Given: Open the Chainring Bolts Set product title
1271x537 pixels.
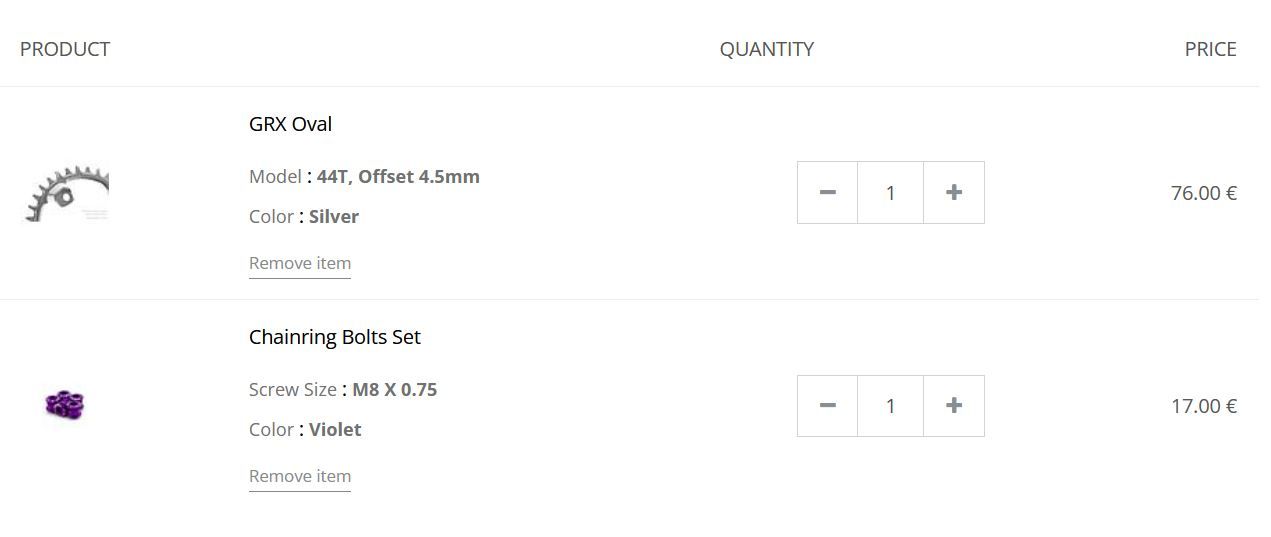Looking at the screenshot, I should click(335, 337).
